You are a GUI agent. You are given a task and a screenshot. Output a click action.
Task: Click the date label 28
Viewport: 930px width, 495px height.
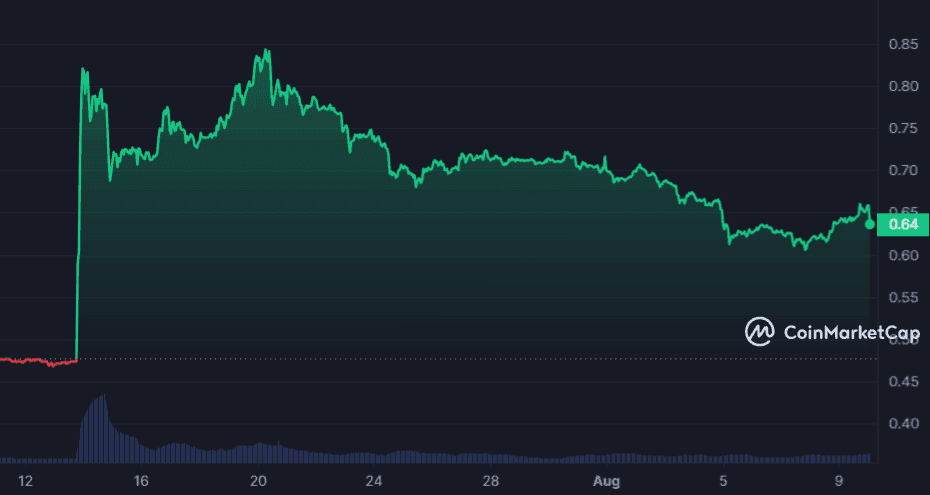pos(489,480)
